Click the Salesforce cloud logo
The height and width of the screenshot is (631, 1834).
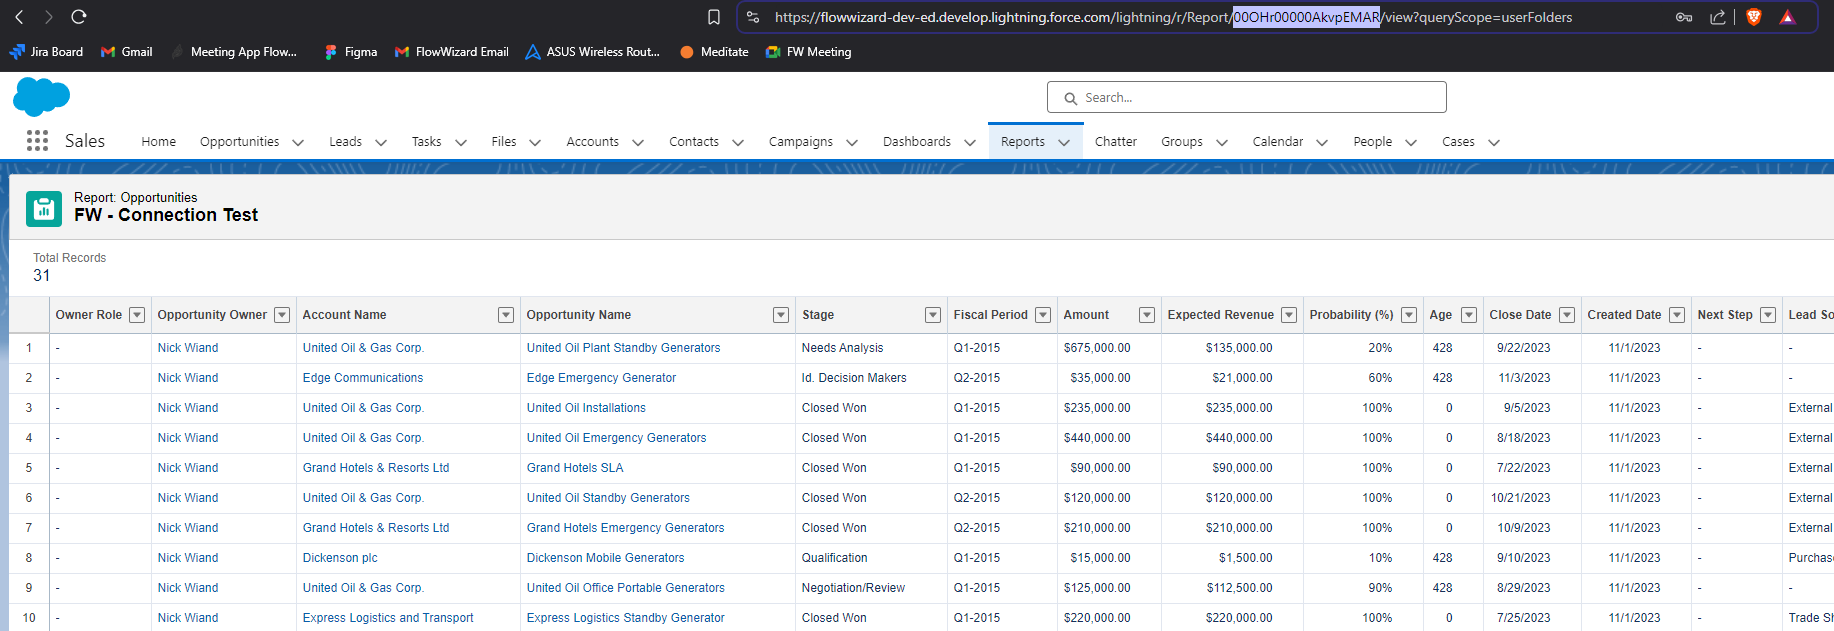point(41,97)
